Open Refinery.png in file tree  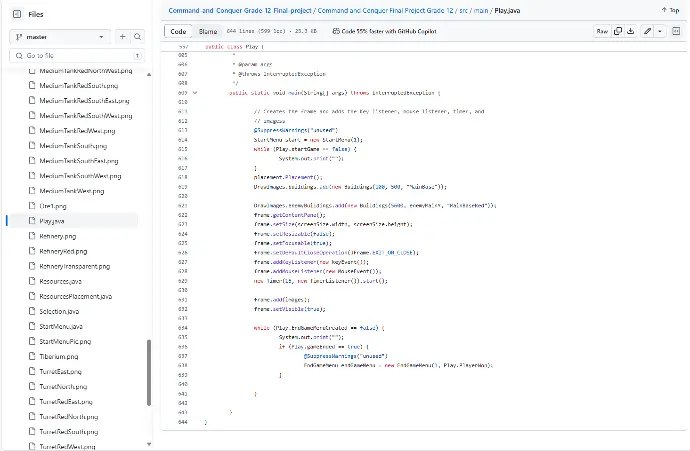pos(58,236)
